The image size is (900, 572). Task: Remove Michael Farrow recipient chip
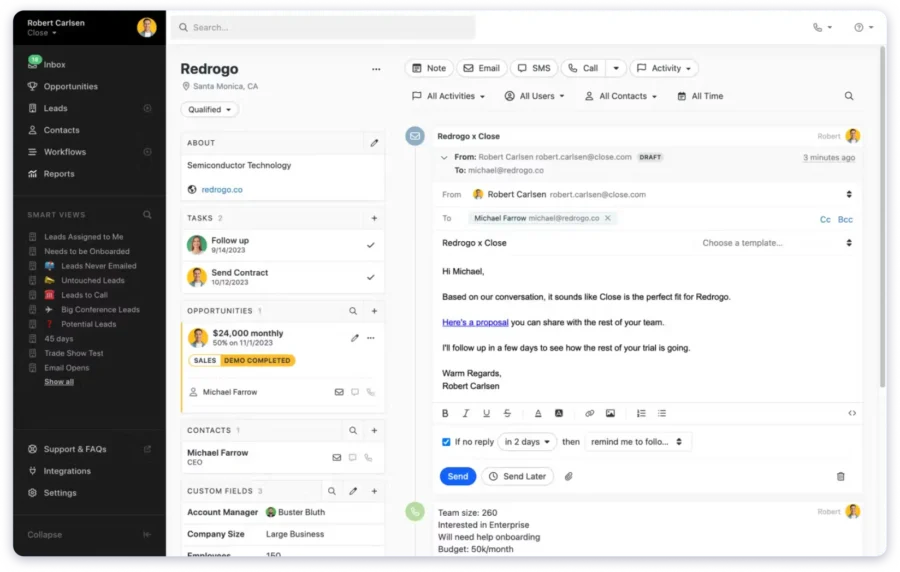(607, 218)
